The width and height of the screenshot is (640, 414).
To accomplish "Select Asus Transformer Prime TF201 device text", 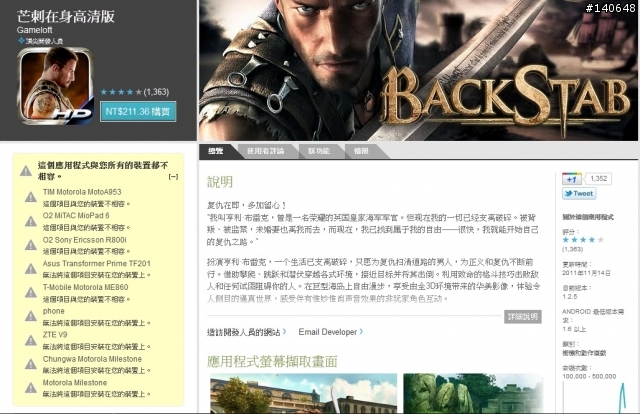I will point(97,263).
